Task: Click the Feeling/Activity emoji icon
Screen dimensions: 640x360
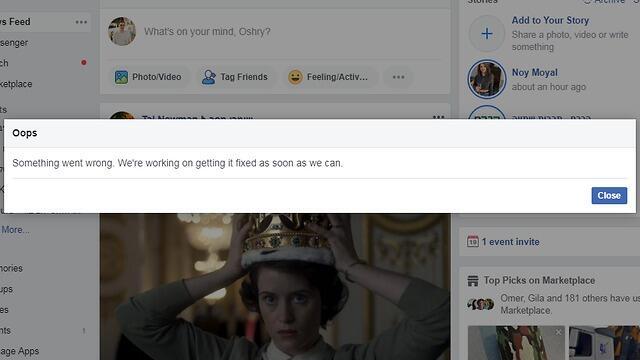Action: [x=295, y=77]
